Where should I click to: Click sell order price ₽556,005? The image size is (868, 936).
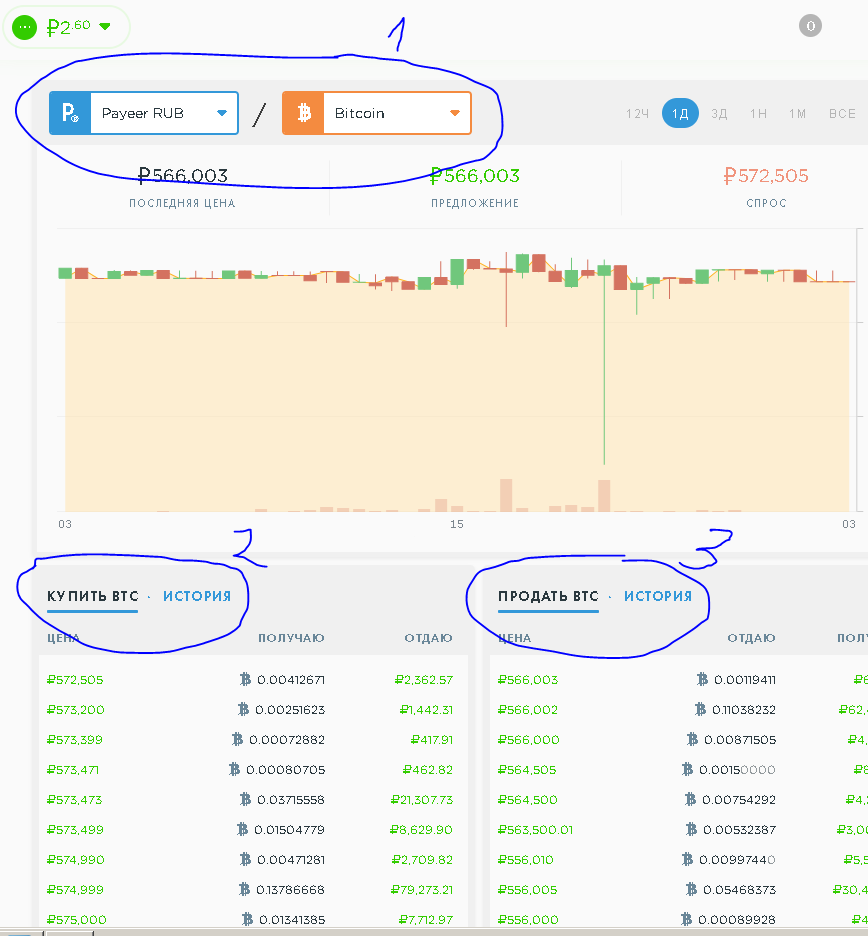tap(528, 889)
